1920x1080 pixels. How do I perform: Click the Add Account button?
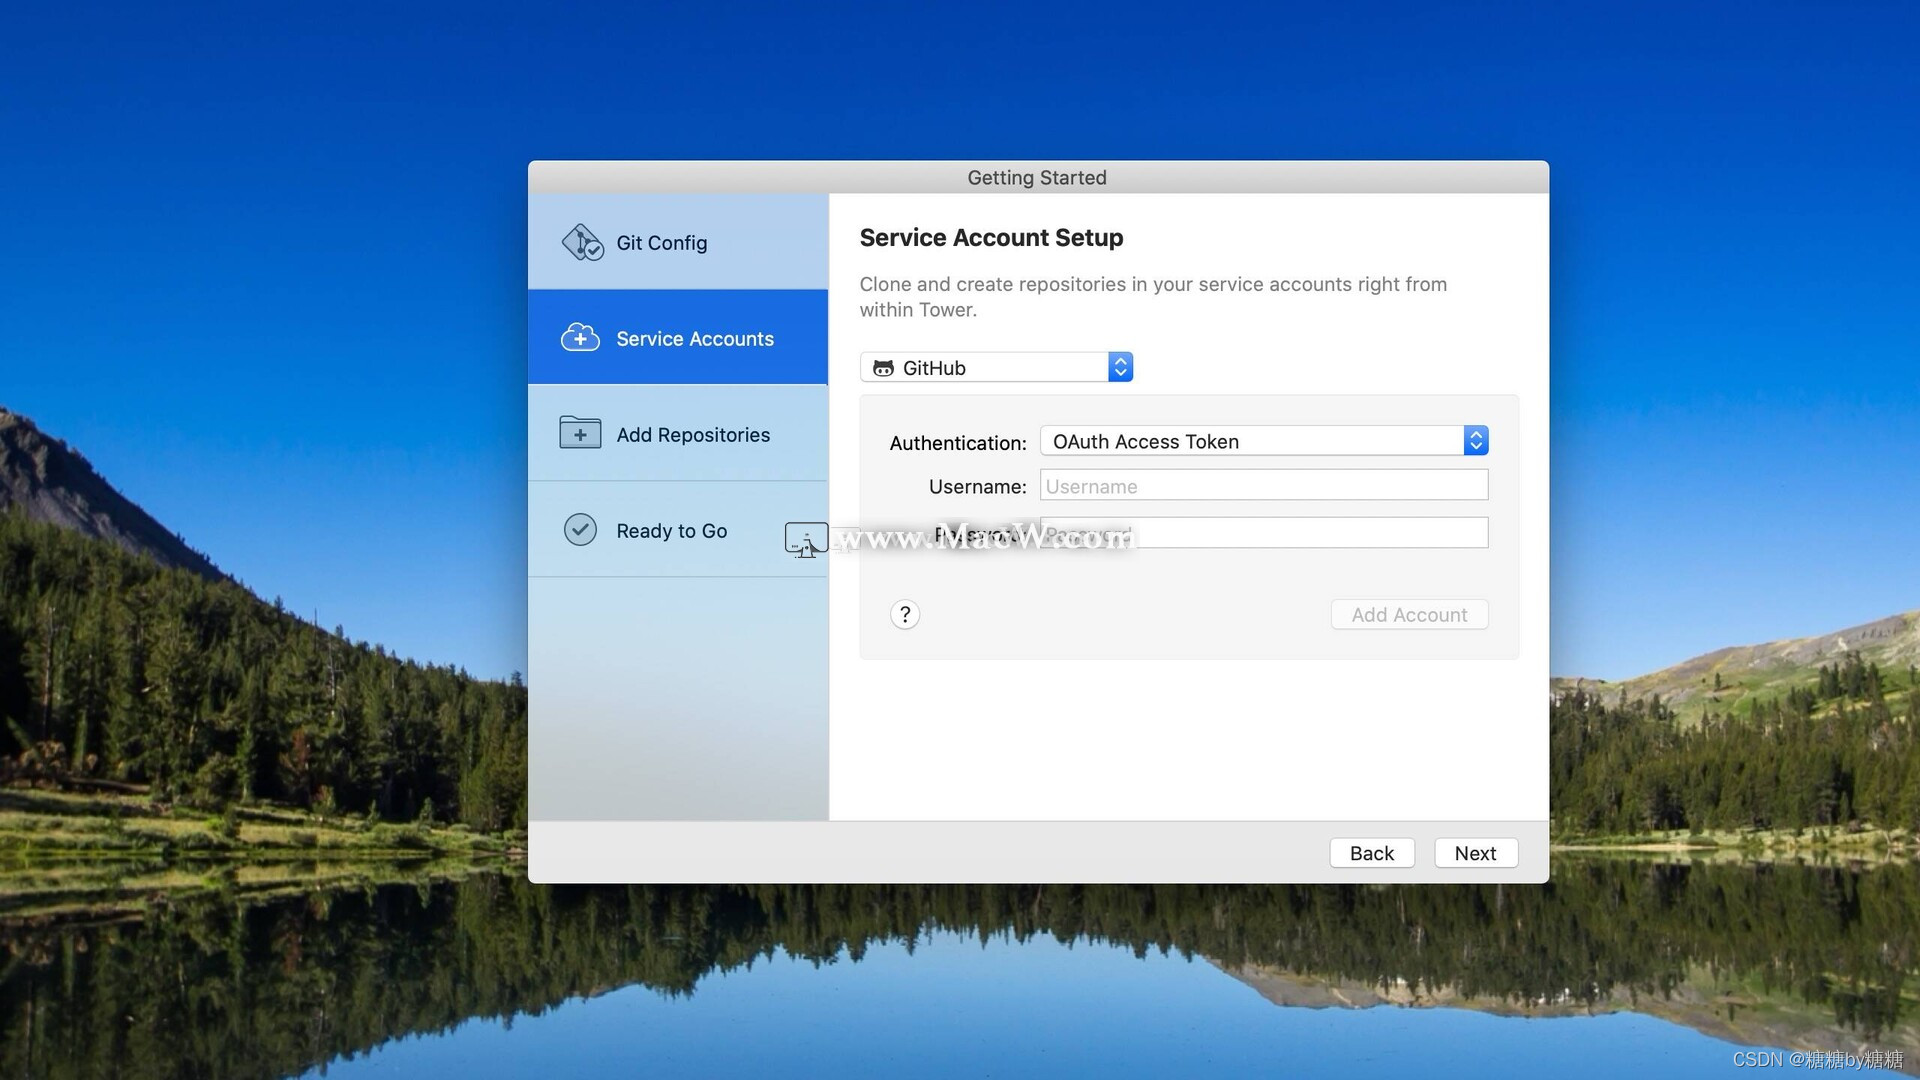point(1409,614)
